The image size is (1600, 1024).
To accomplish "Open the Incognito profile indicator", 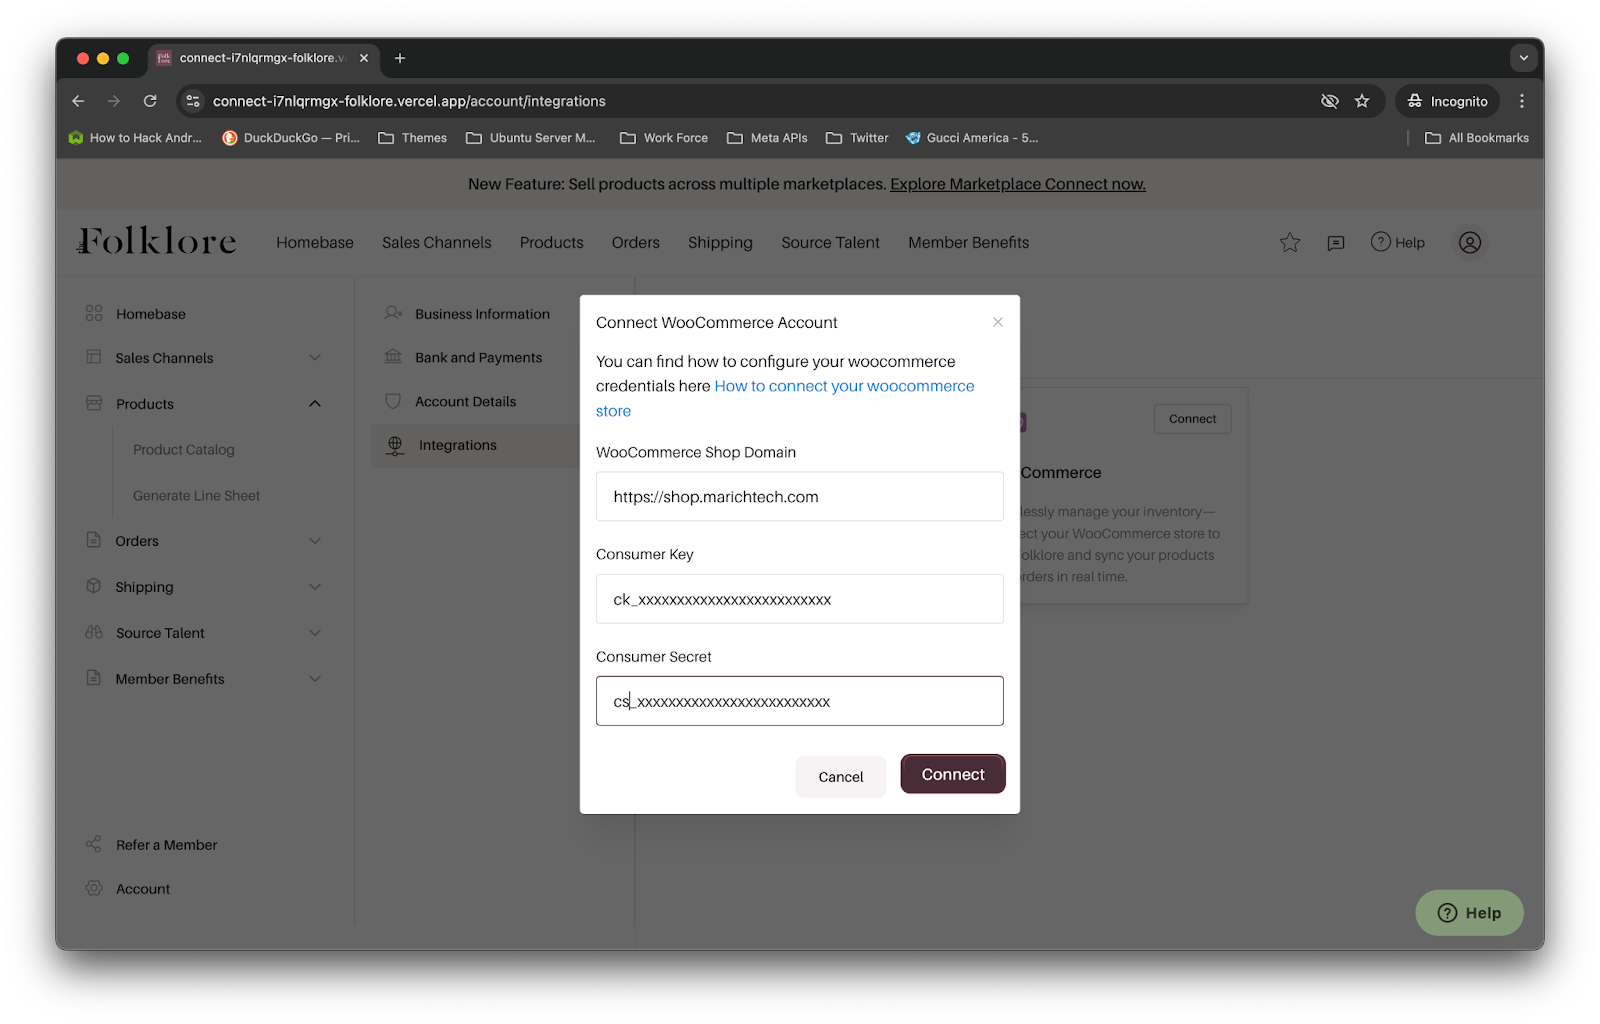I will click(x=1447, y=101).
